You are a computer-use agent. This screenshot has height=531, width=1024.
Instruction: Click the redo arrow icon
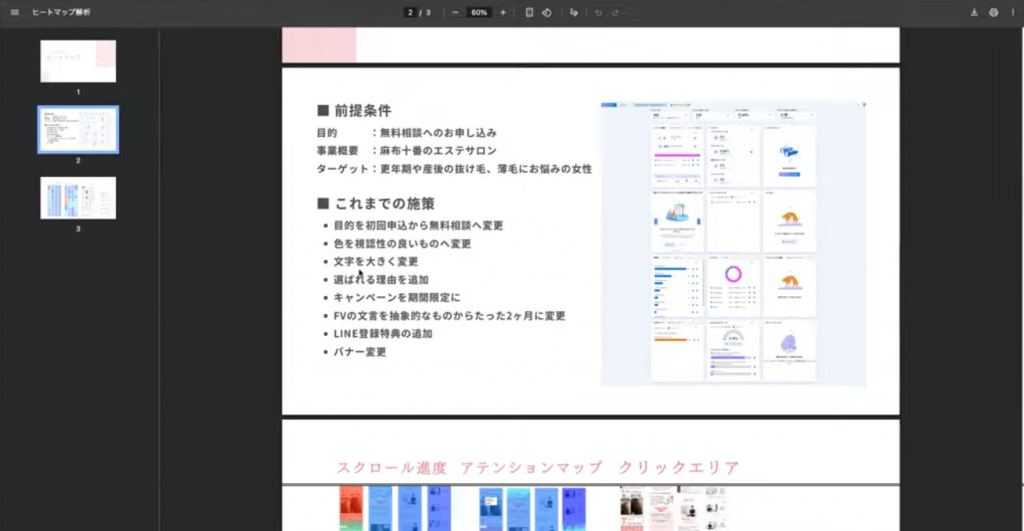tap(615, 12)
